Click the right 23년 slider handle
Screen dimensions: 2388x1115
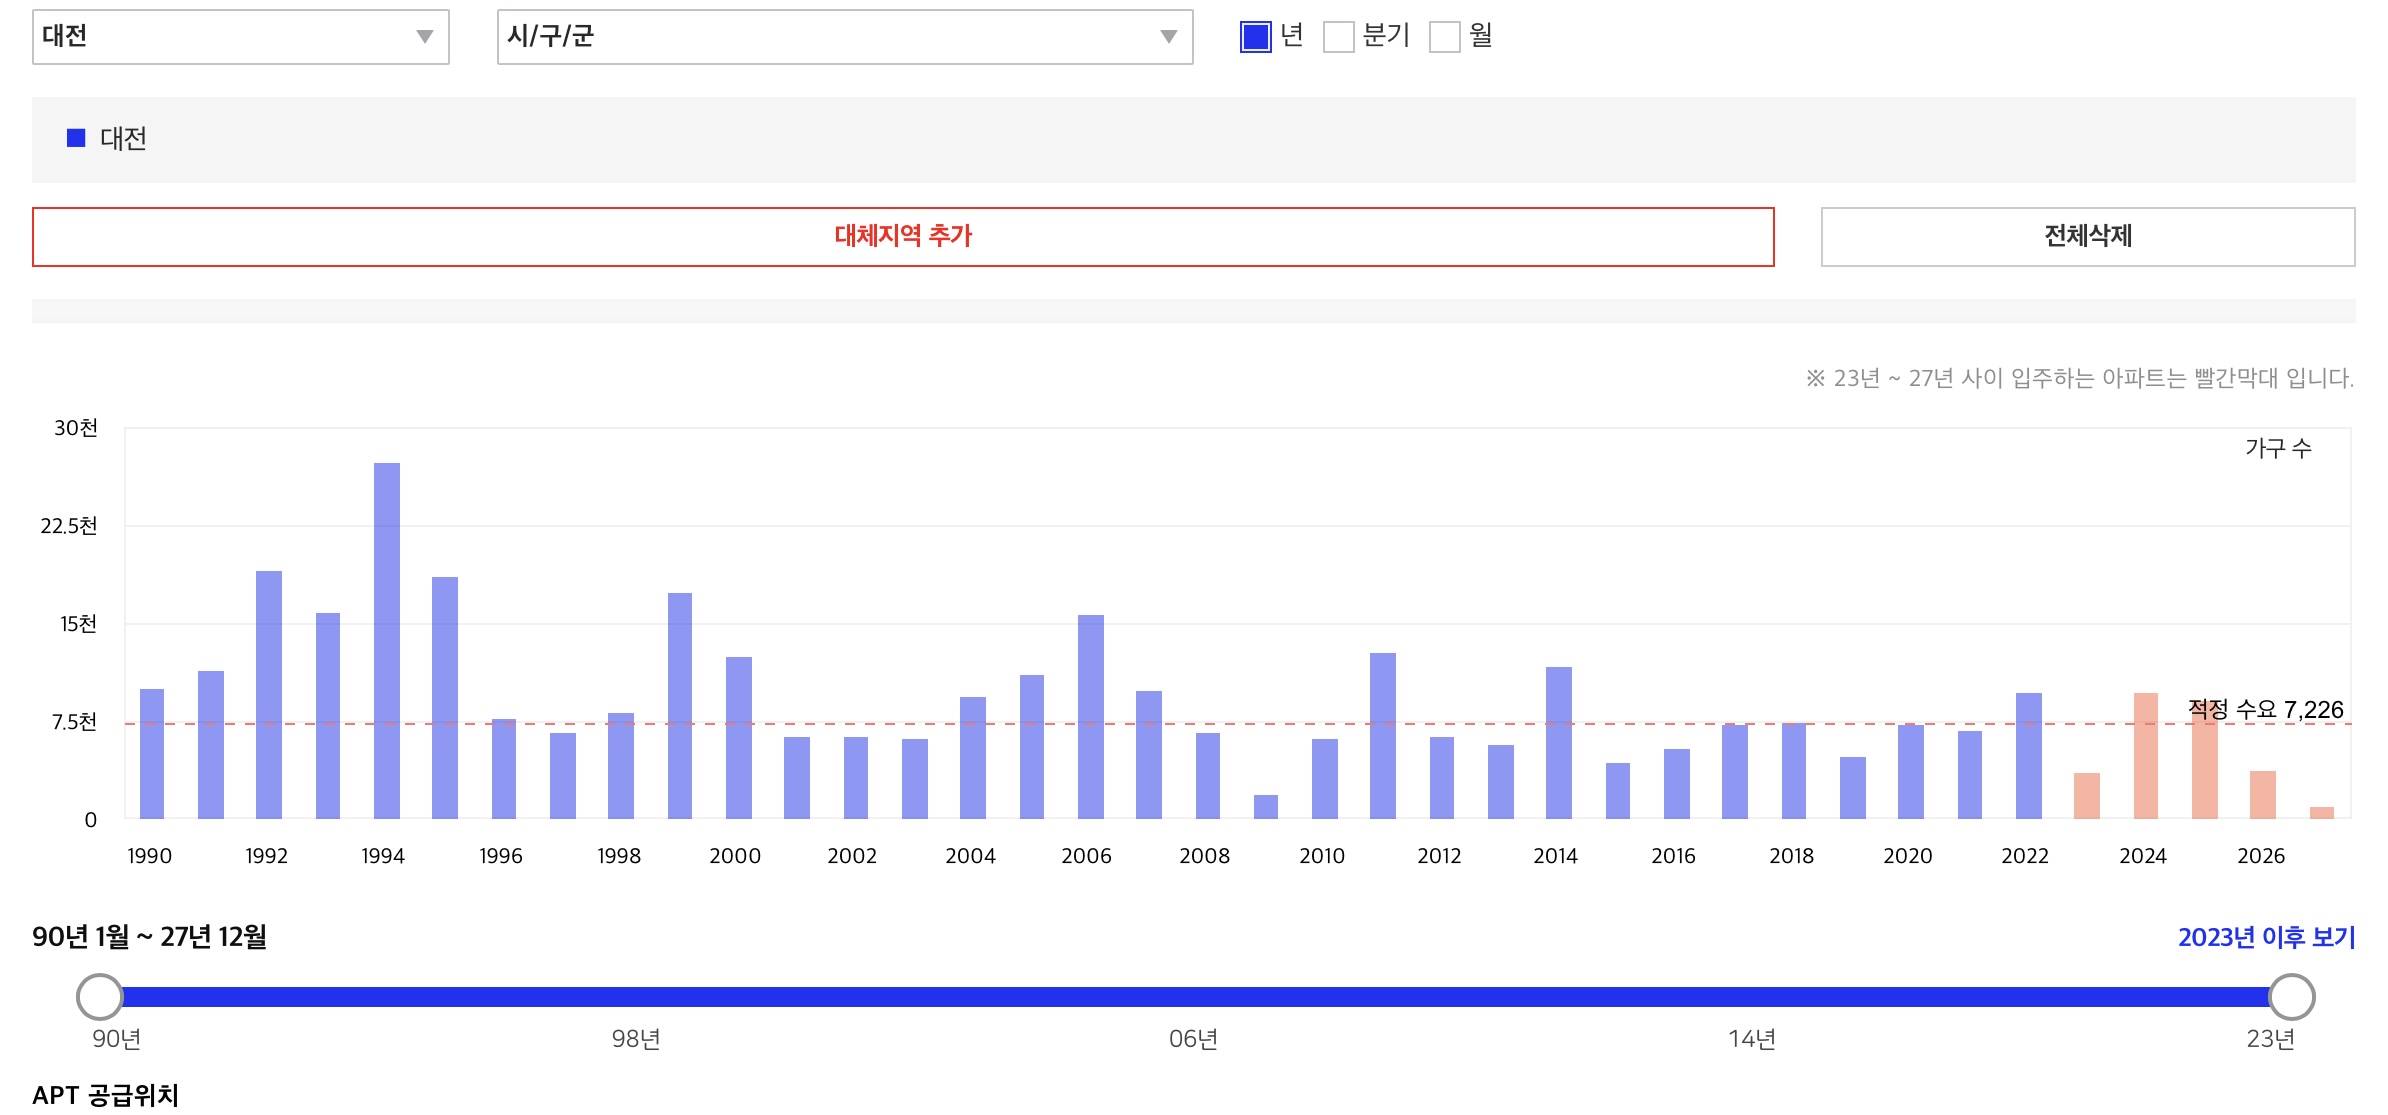[x=2291, y=996]
